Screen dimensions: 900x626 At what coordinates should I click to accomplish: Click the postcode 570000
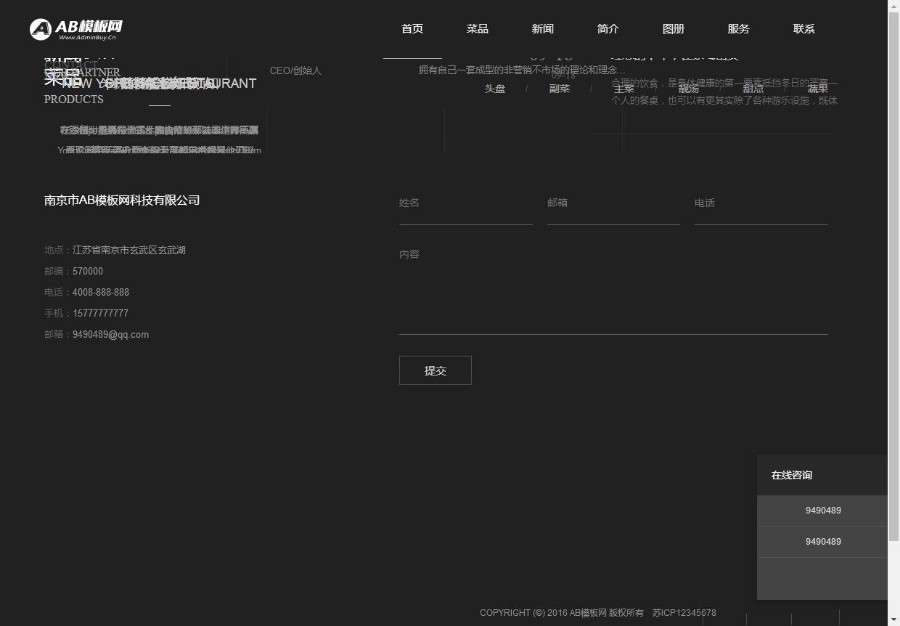coord(88,271)
